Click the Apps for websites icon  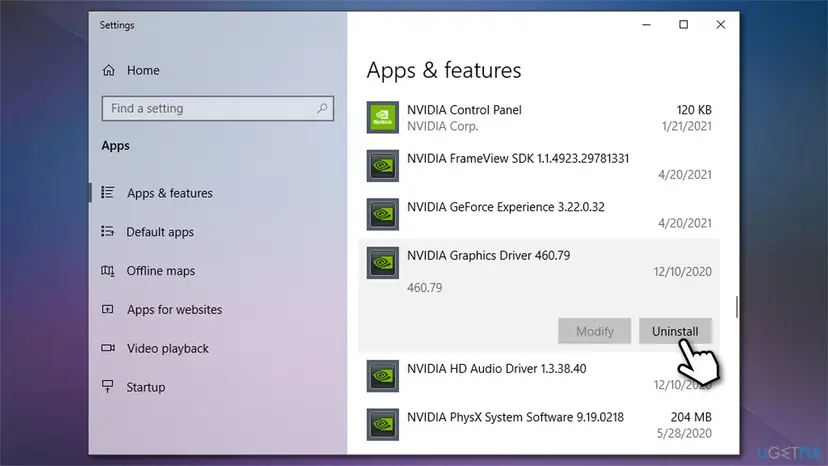(x=108, y=309)
